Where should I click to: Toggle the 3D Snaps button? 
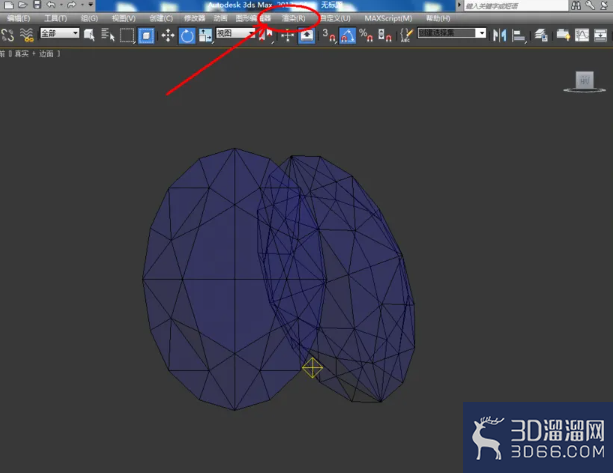329,36
